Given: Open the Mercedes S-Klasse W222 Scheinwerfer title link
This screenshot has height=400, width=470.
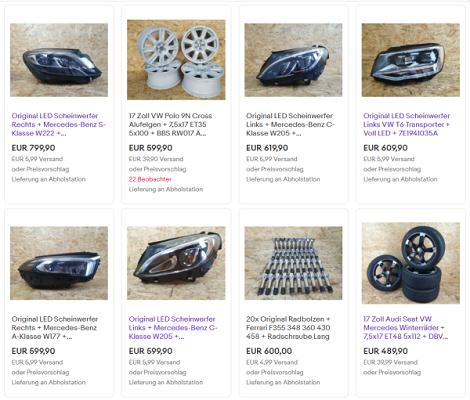Looking at the screenshot, I should (59, 124).
